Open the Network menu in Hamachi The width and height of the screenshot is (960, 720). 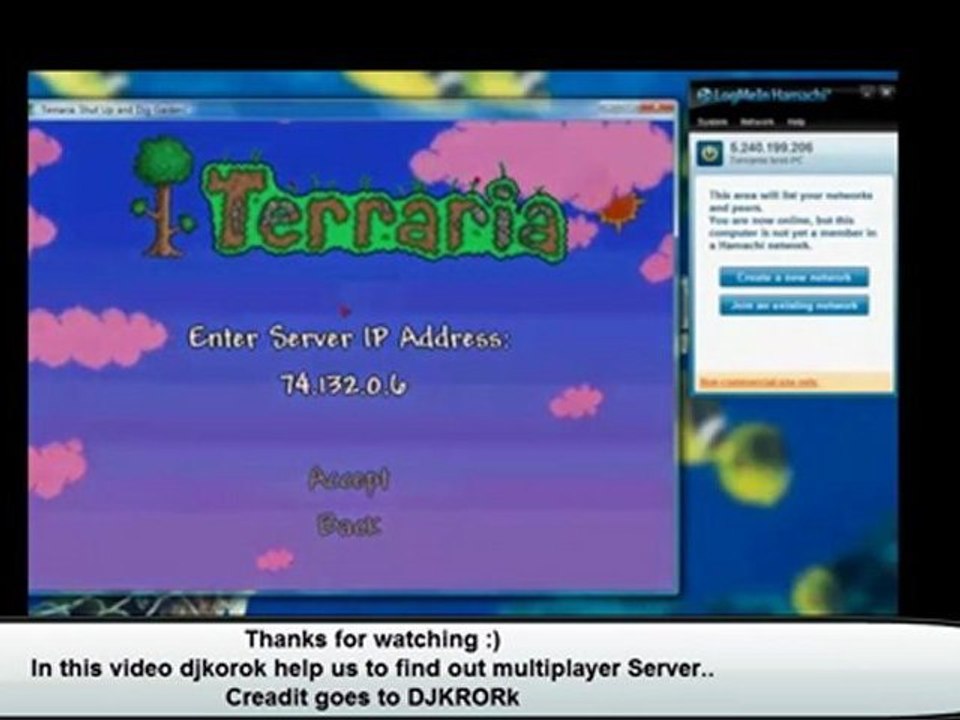pyautogui.click(x=757, y=122)
